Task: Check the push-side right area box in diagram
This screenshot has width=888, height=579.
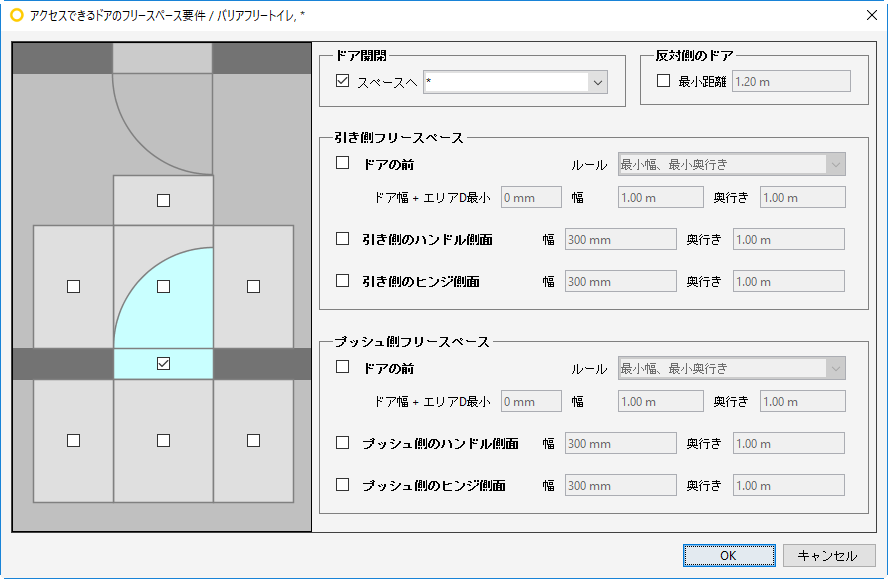Action: coord(253,441)
